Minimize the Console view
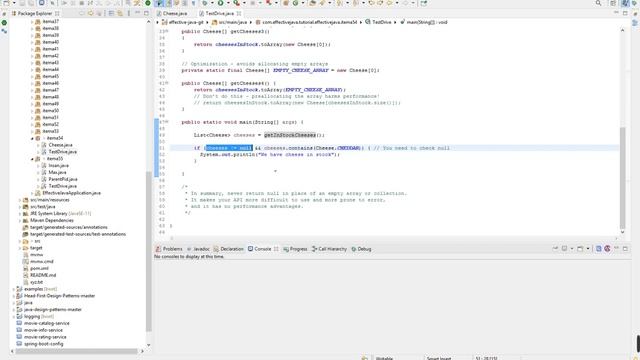 coord(616,248)
